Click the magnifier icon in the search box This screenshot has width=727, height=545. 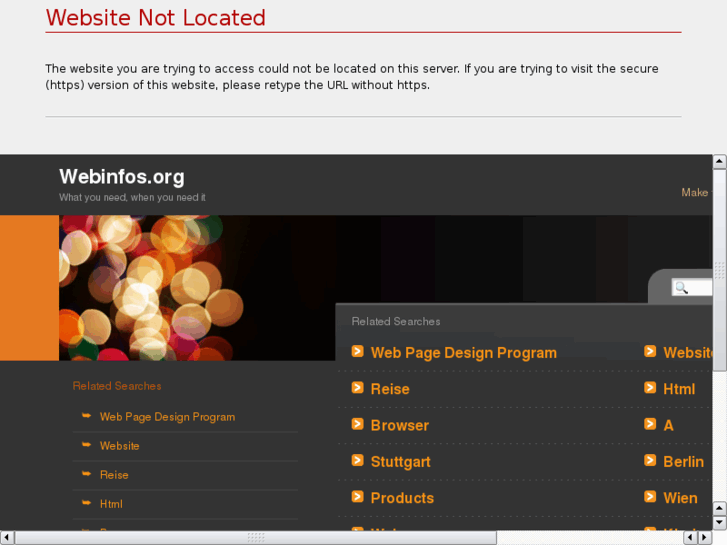(681, 288)
